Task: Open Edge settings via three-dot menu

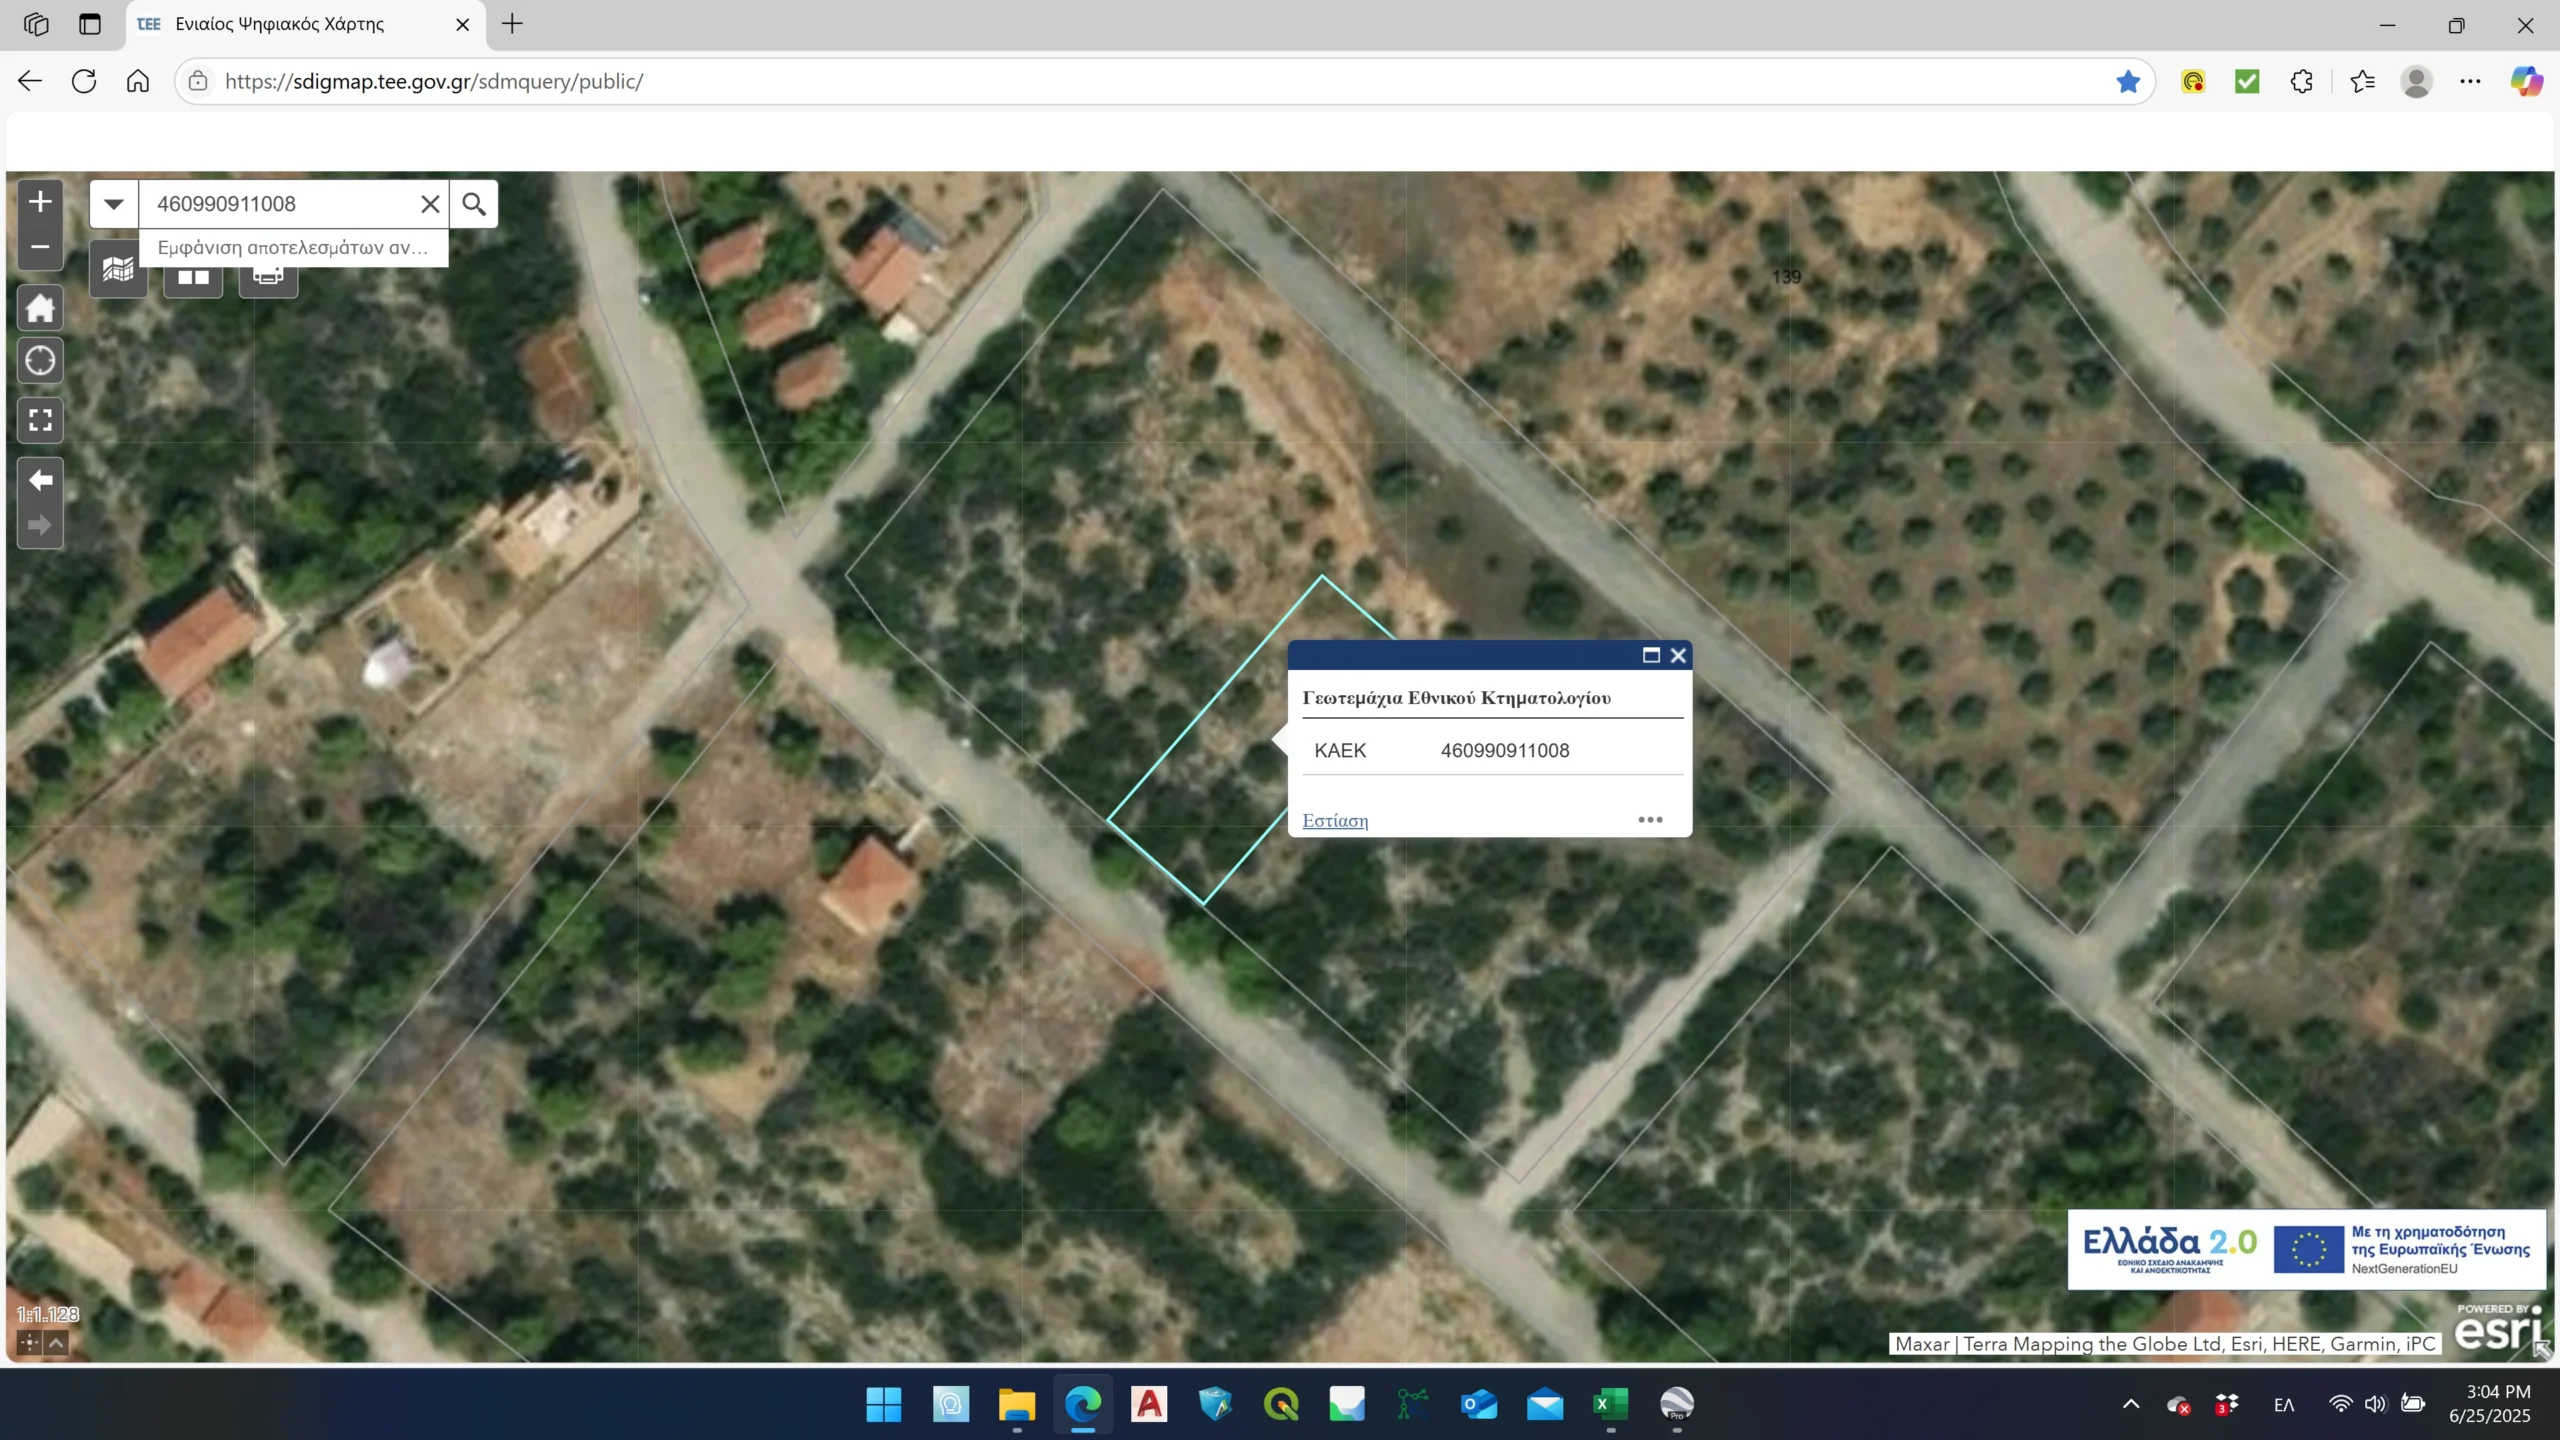Action: pyautogui.click(x=2470, y=81)
